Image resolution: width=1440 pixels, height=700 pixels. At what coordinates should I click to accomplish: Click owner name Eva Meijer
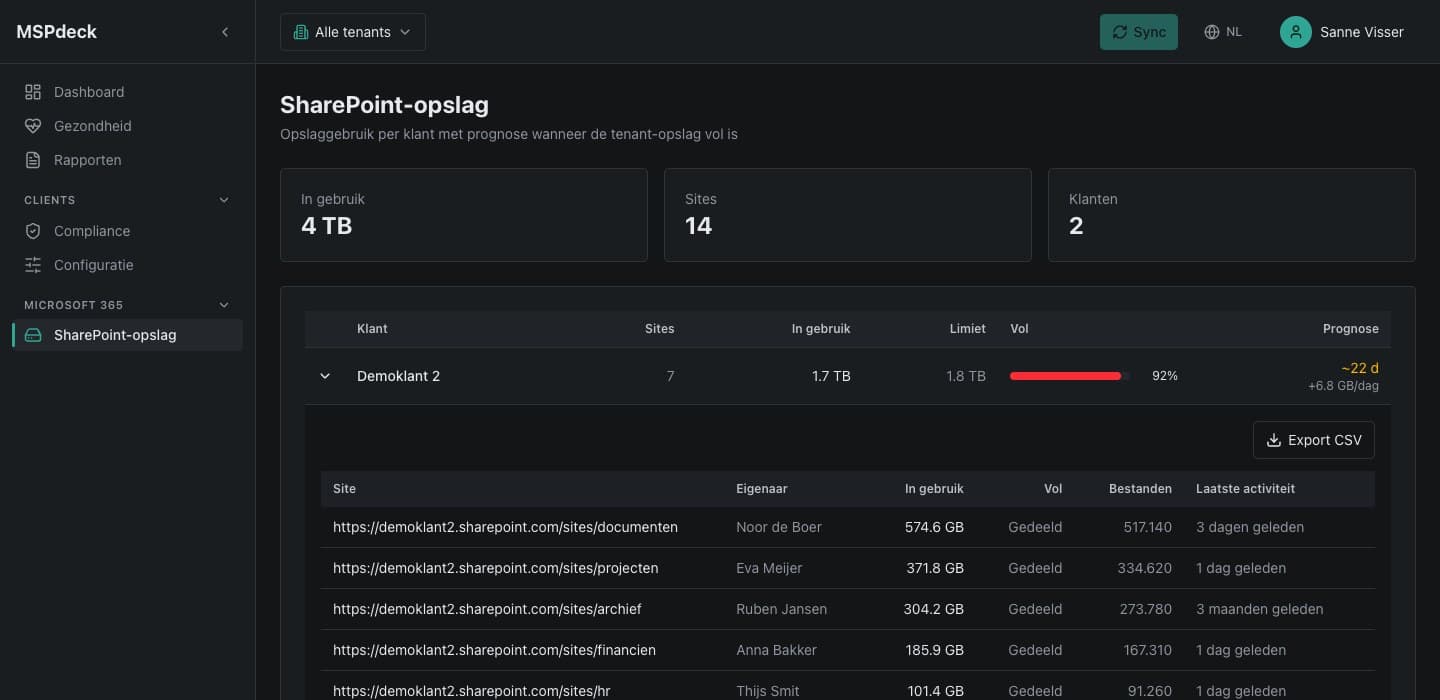point(769,568)
